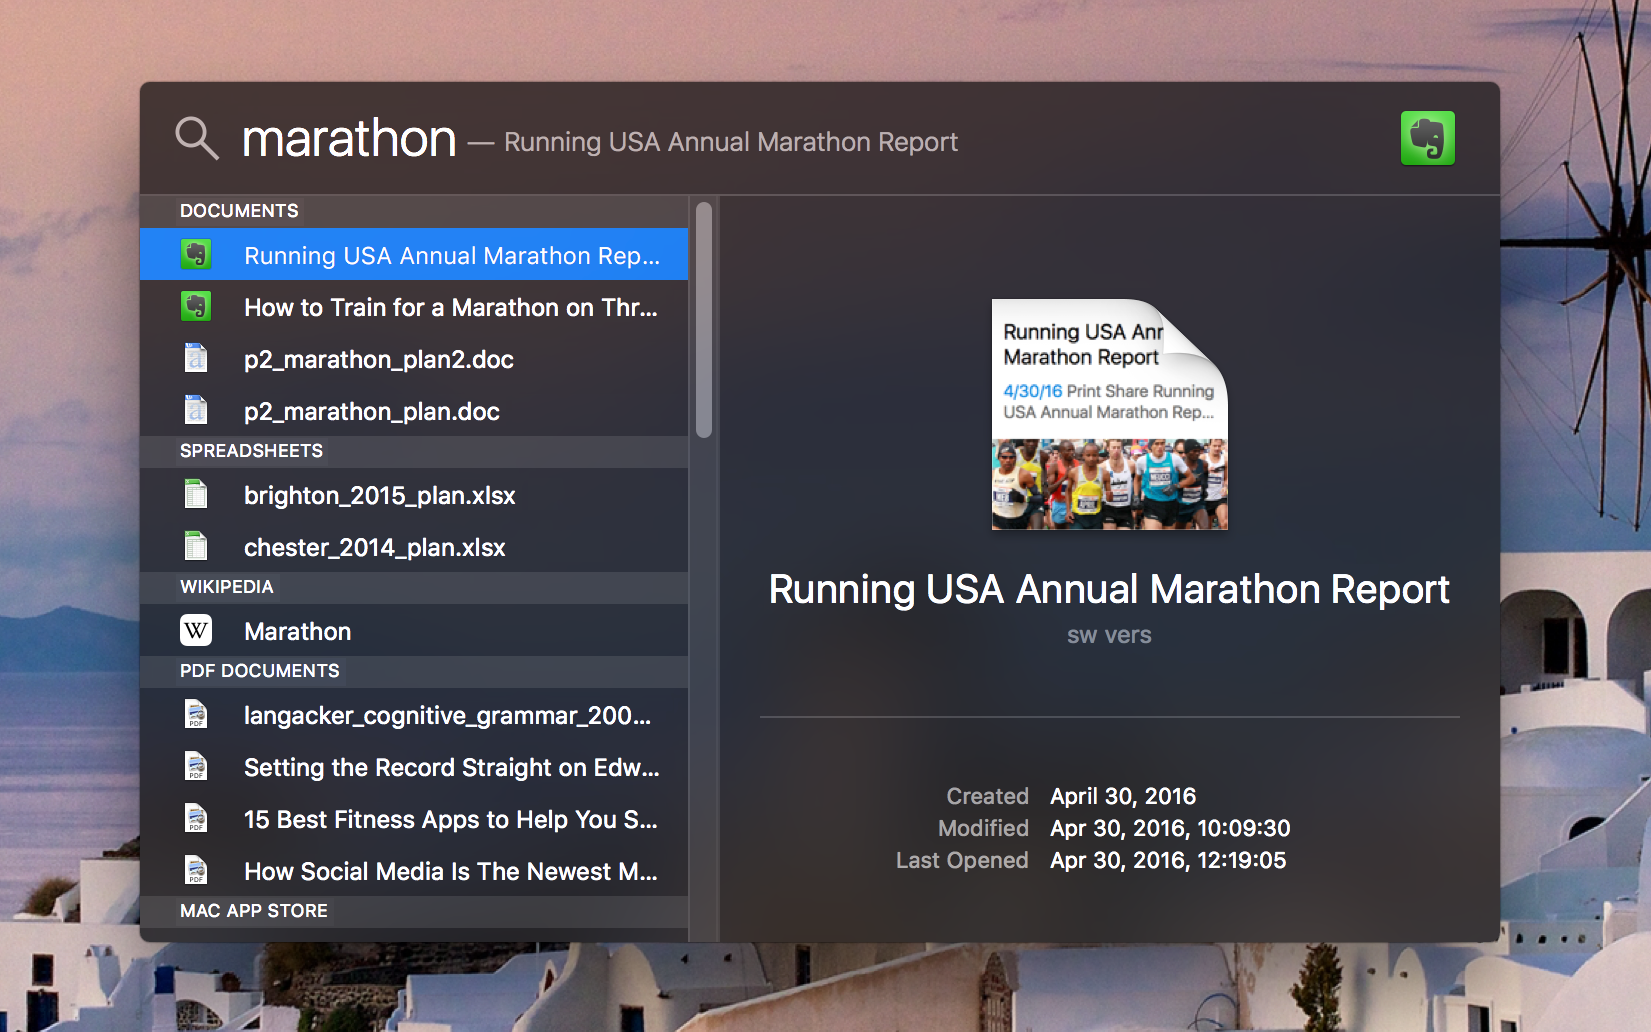Select the Marathon Wikipedia entry
The width and height of the screenshot is (1651, 1032).
[297, 630]
